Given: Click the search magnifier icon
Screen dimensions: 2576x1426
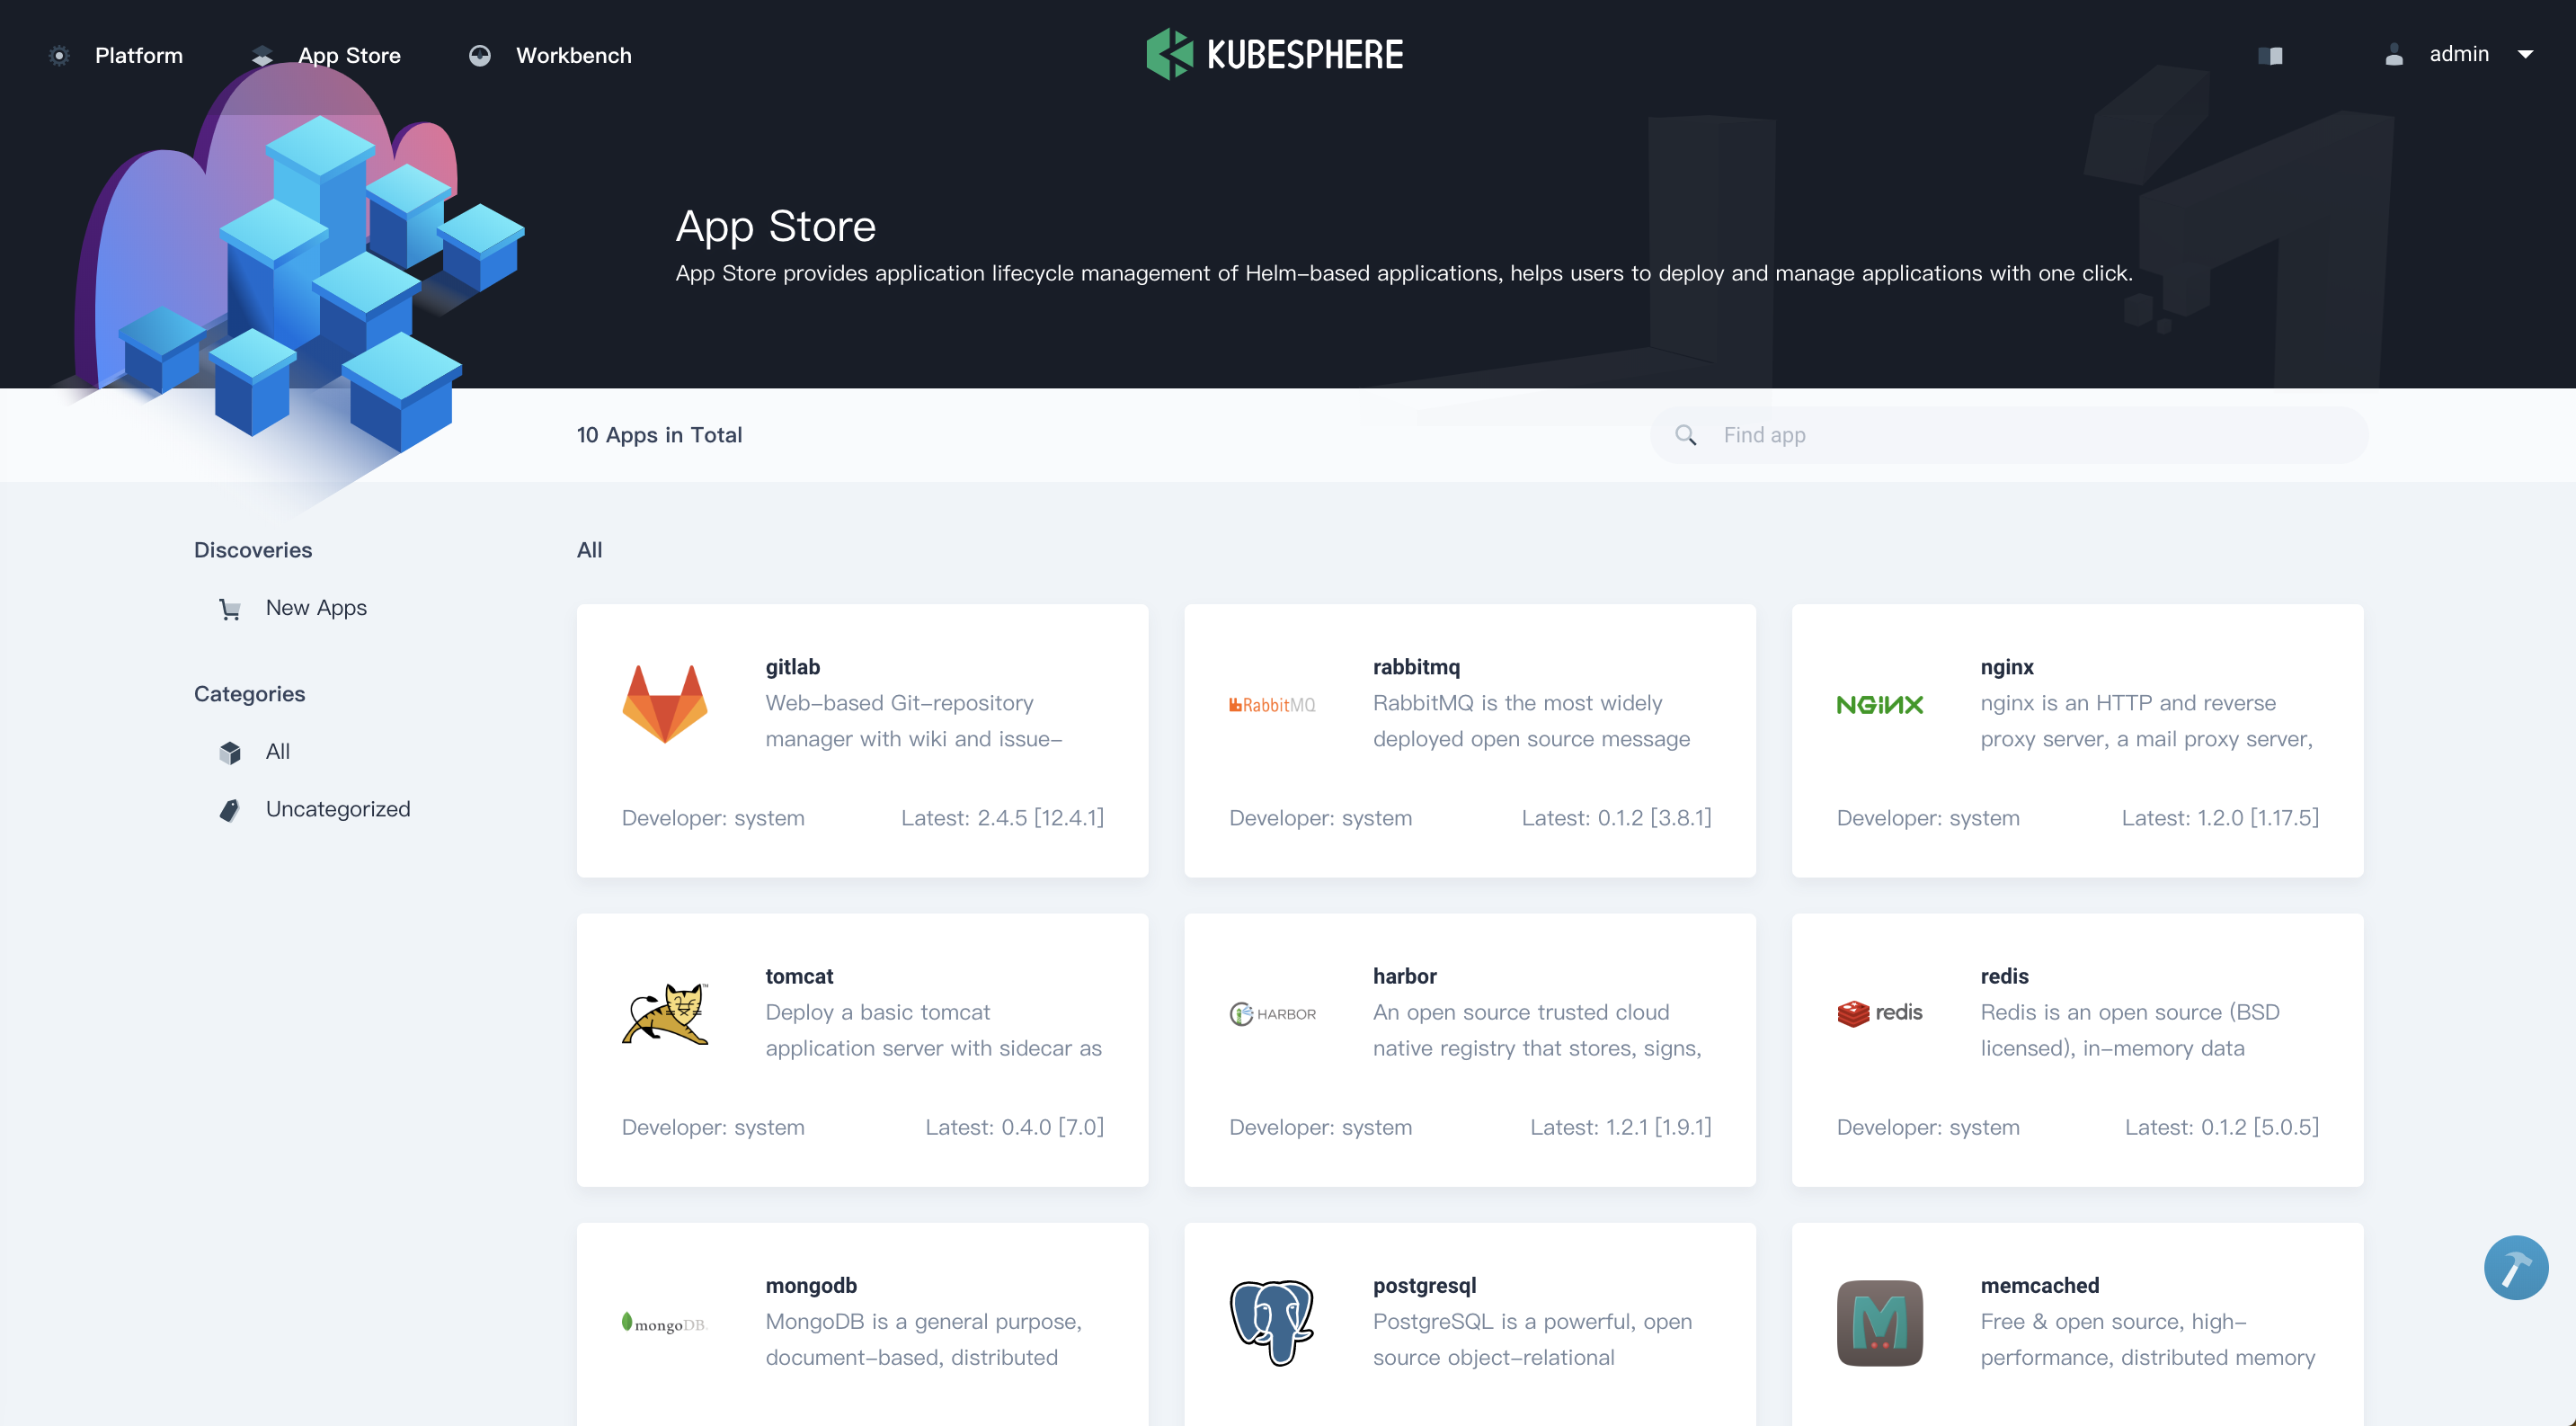Looking at the screenshot, I should pyautogui.click(x=1686, y=435).
